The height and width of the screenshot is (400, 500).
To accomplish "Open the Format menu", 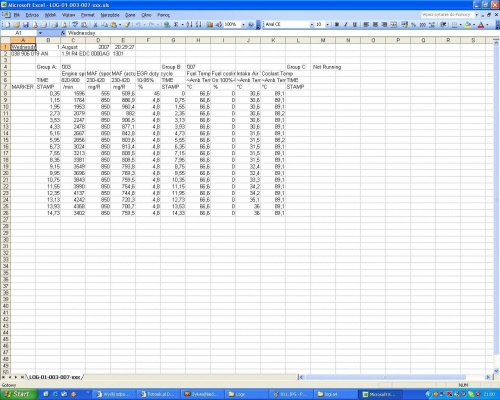I will coord(88,15).
